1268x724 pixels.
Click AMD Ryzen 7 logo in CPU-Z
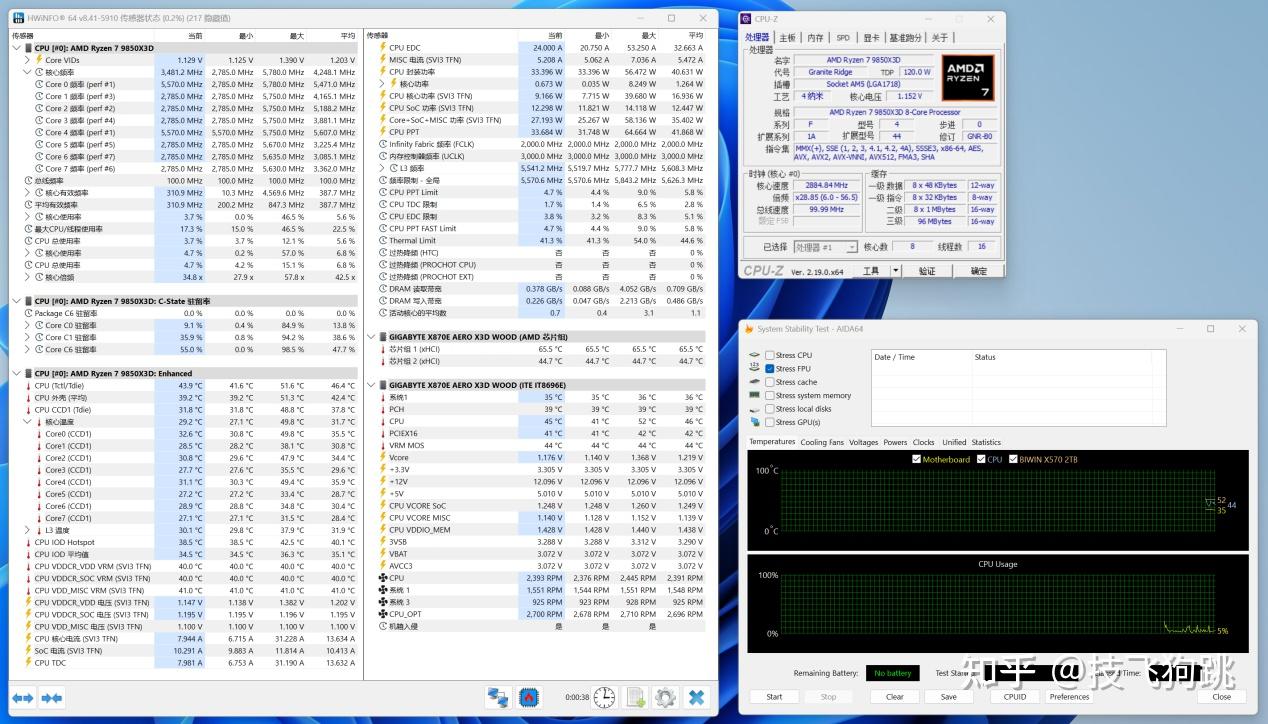tap(967, 78)
